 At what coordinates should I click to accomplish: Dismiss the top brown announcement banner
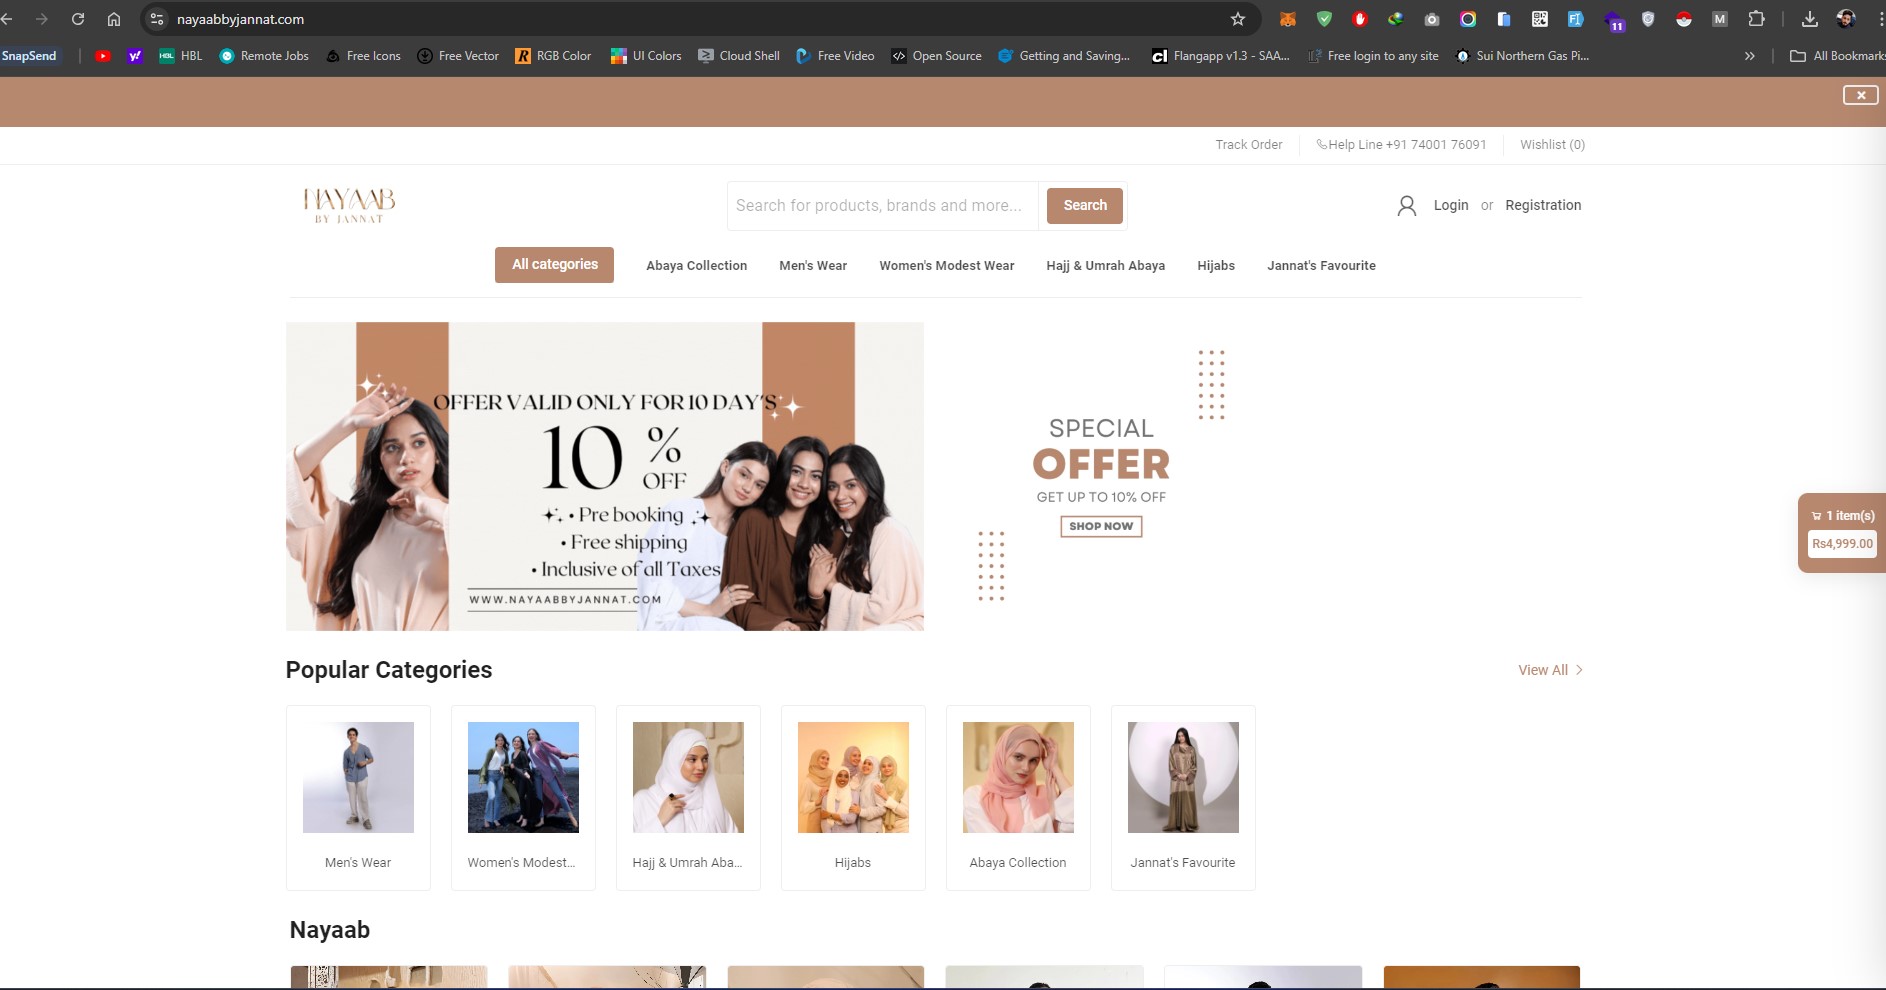[1860, 95]
